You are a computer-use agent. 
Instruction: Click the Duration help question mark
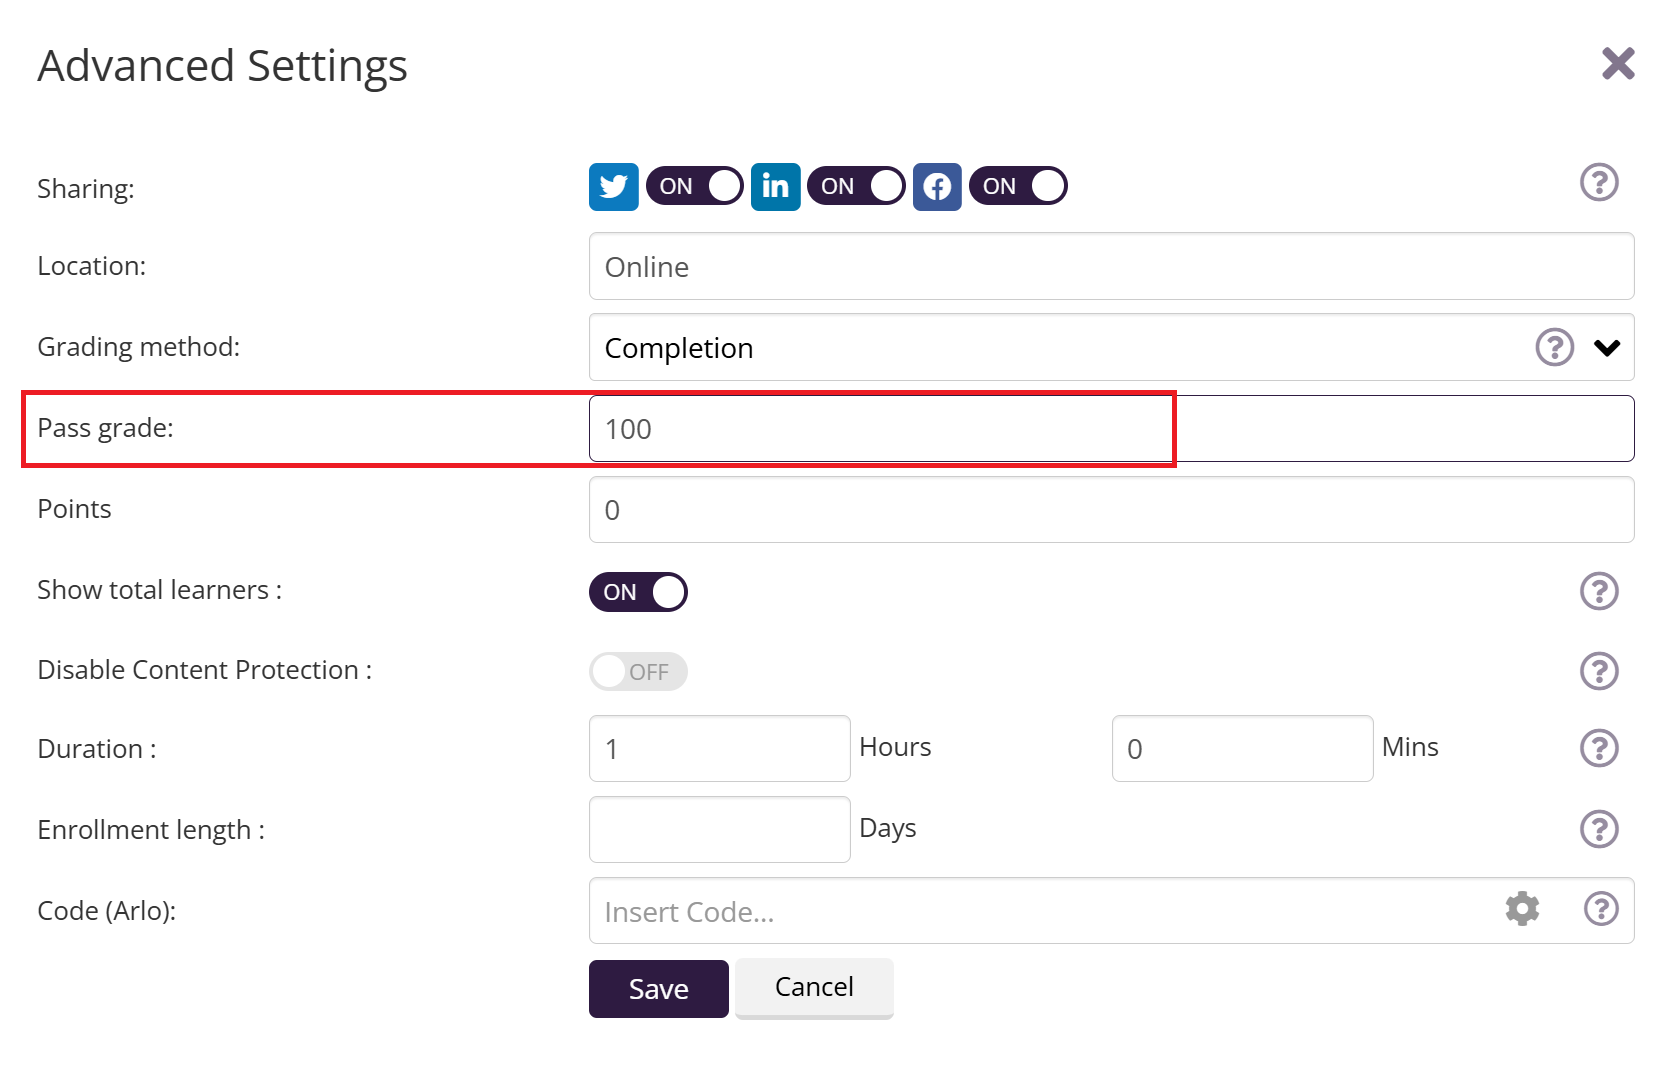click(x=1598, y=748)
